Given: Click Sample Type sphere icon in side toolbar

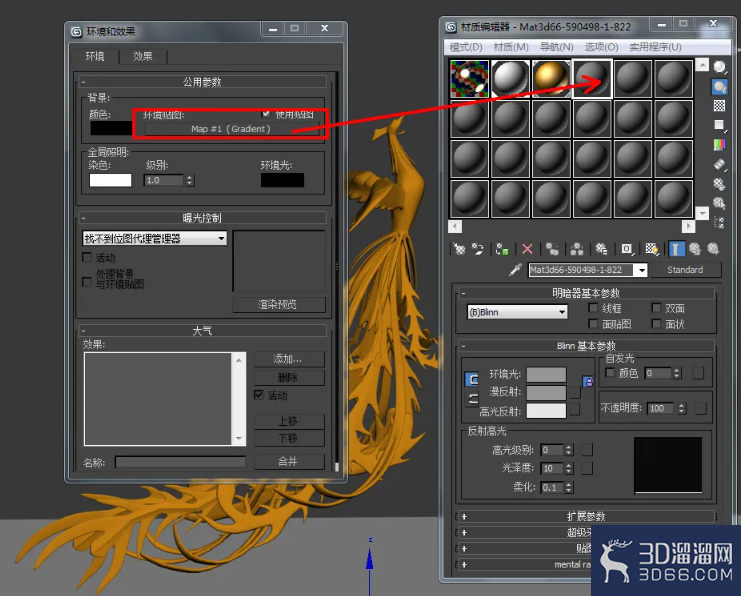Looking at the screenshot, I should 719,67.
